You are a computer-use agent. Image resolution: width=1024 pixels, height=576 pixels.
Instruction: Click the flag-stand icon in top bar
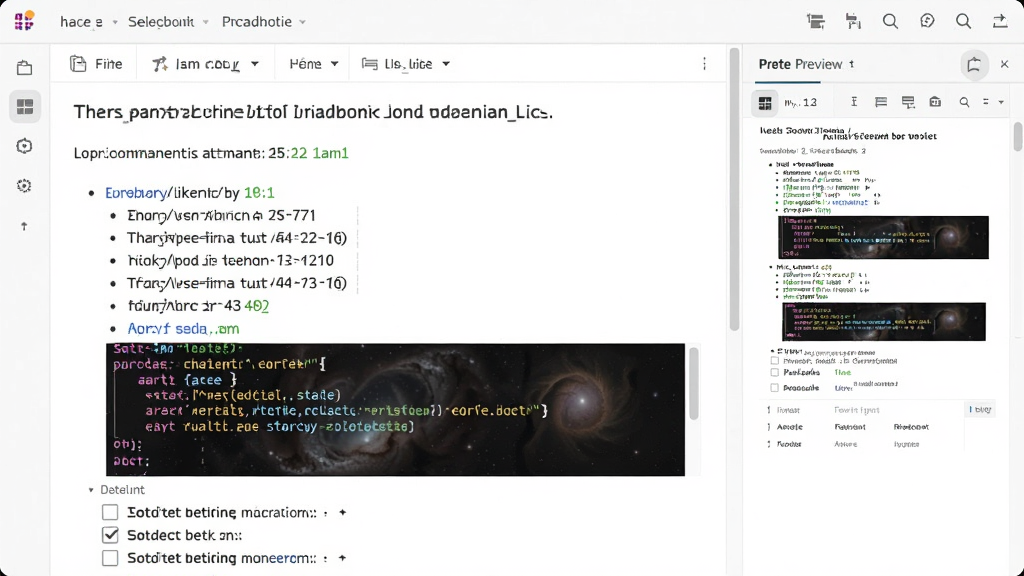tap(853, 22)
